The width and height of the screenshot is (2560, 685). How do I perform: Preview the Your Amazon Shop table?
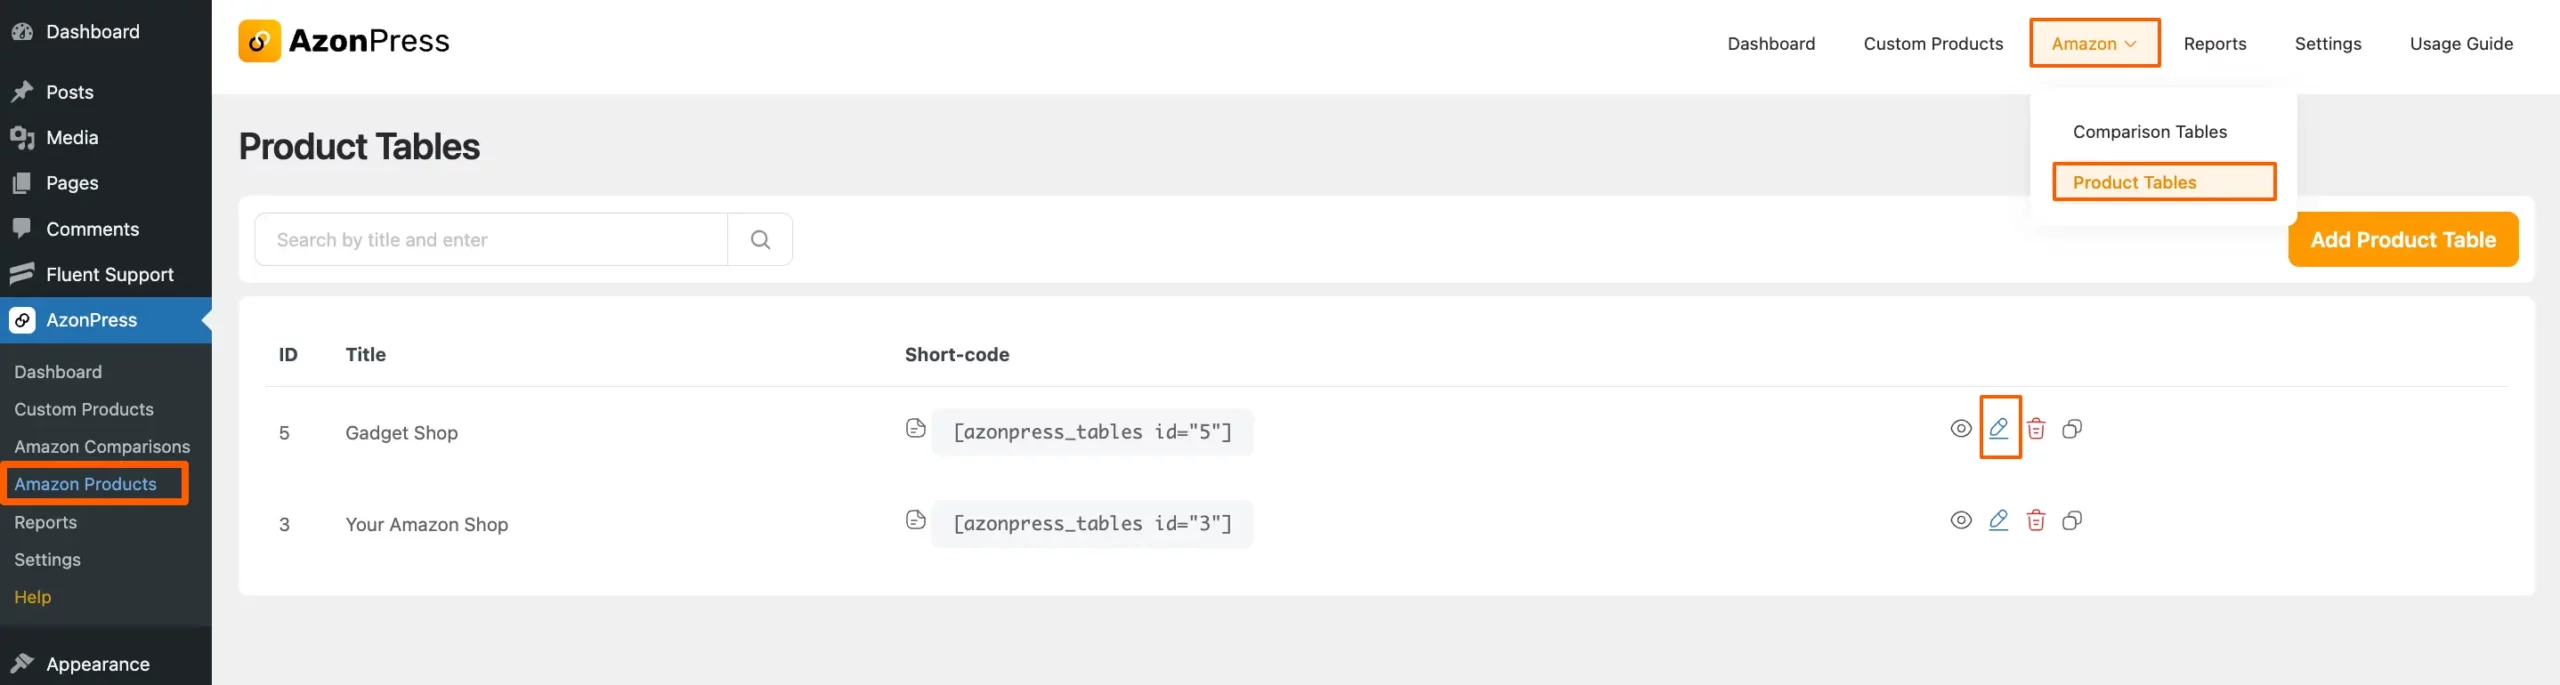click(1960, 520)
